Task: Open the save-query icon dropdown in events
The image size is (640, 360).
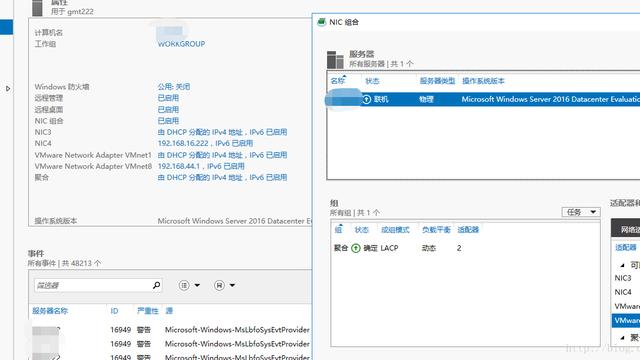Action: (x=224, y=285)
